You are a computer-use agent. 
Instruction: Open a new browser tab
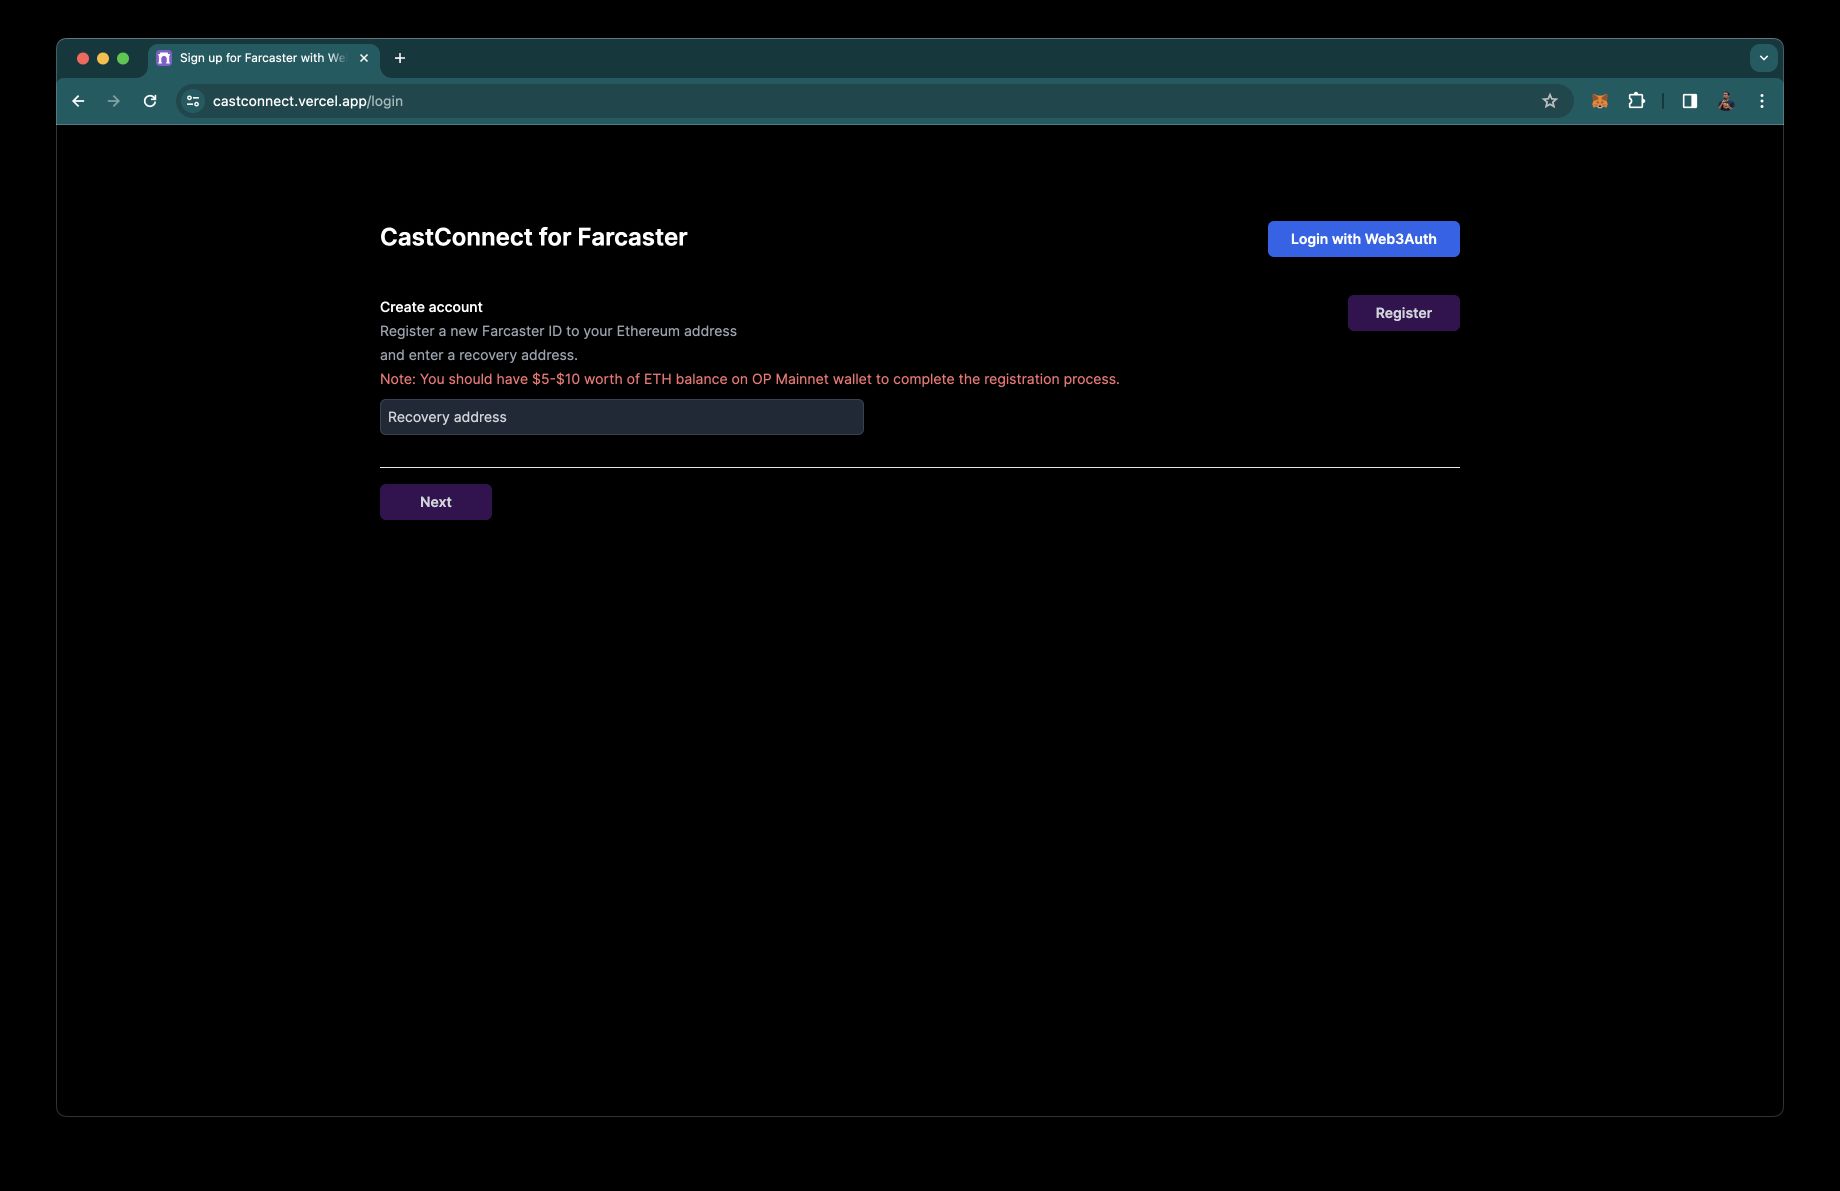point(400,58)
